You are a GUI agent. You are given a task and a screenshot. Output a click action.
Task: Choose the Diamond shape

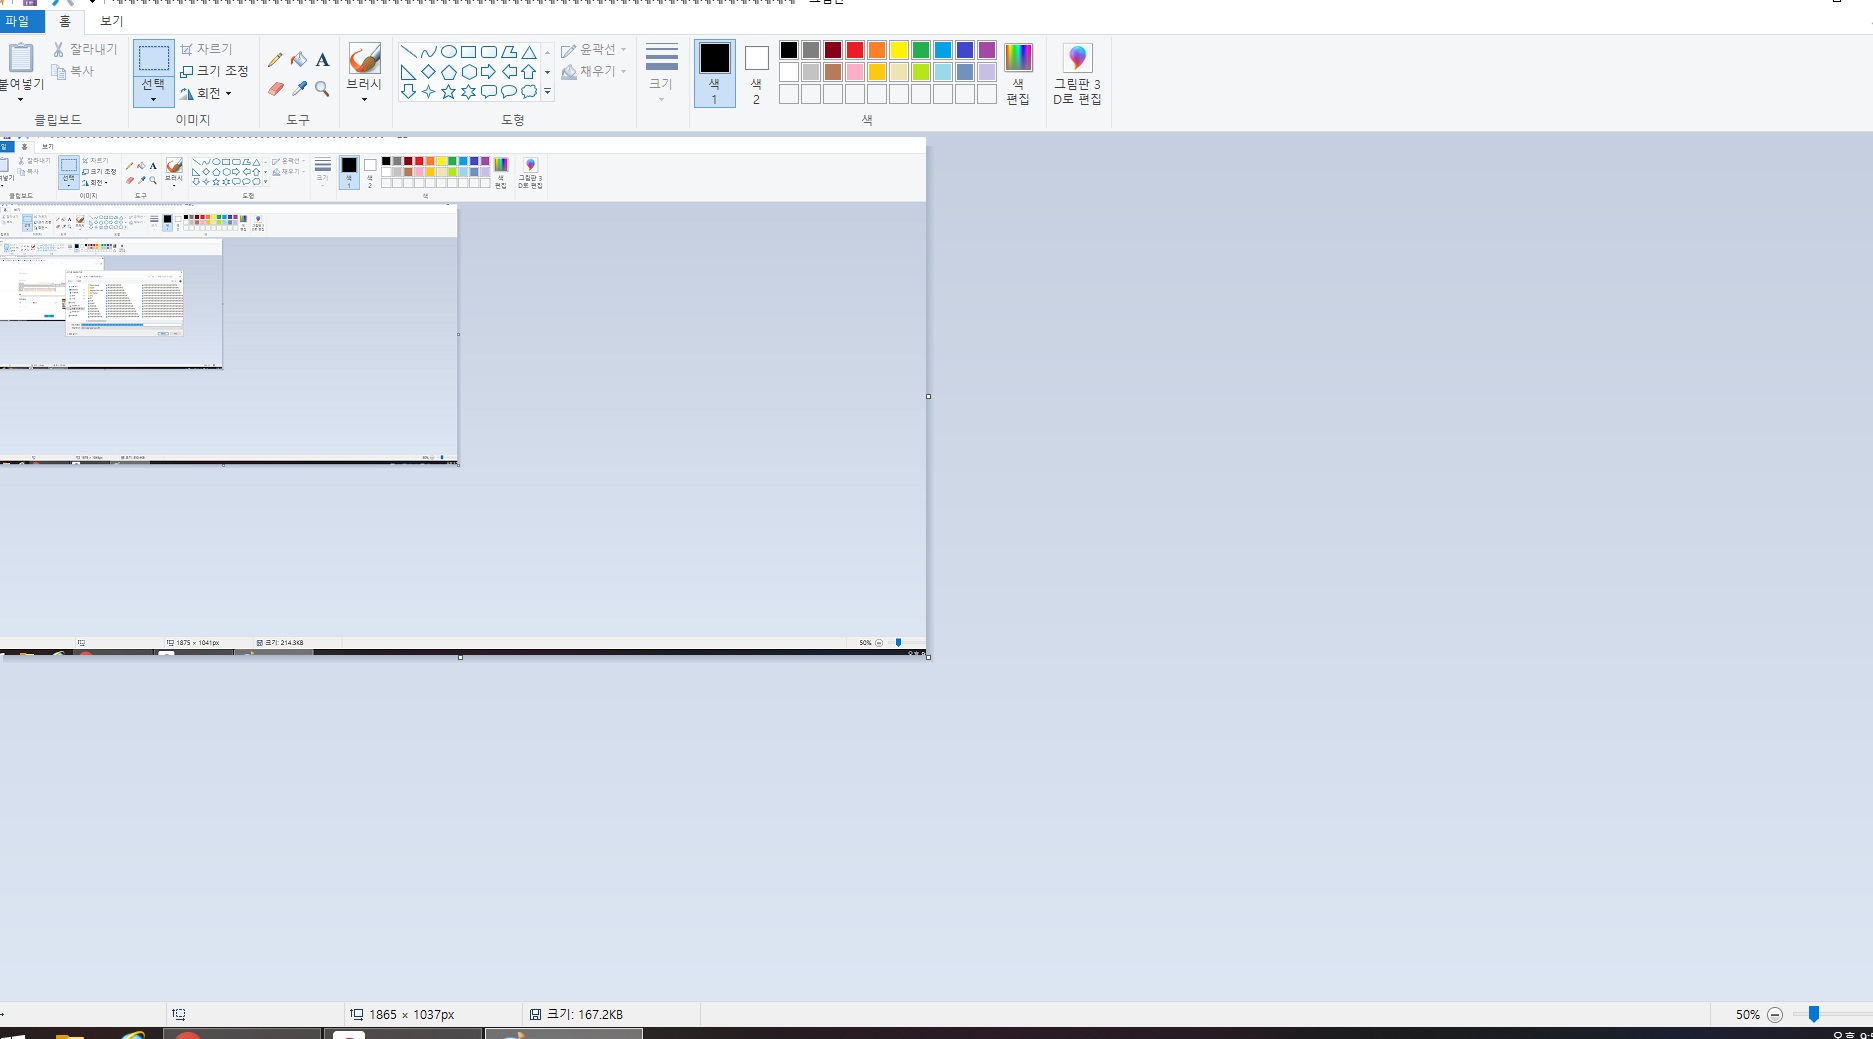[x=428, y=72]
